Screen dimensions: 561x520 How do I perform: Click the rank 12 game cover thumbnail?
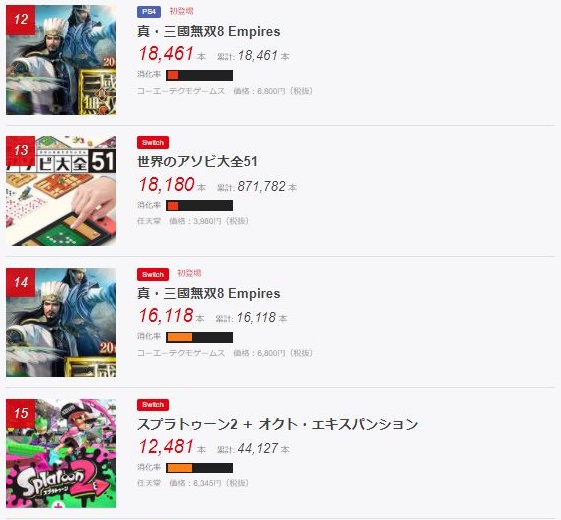[61, 60]
